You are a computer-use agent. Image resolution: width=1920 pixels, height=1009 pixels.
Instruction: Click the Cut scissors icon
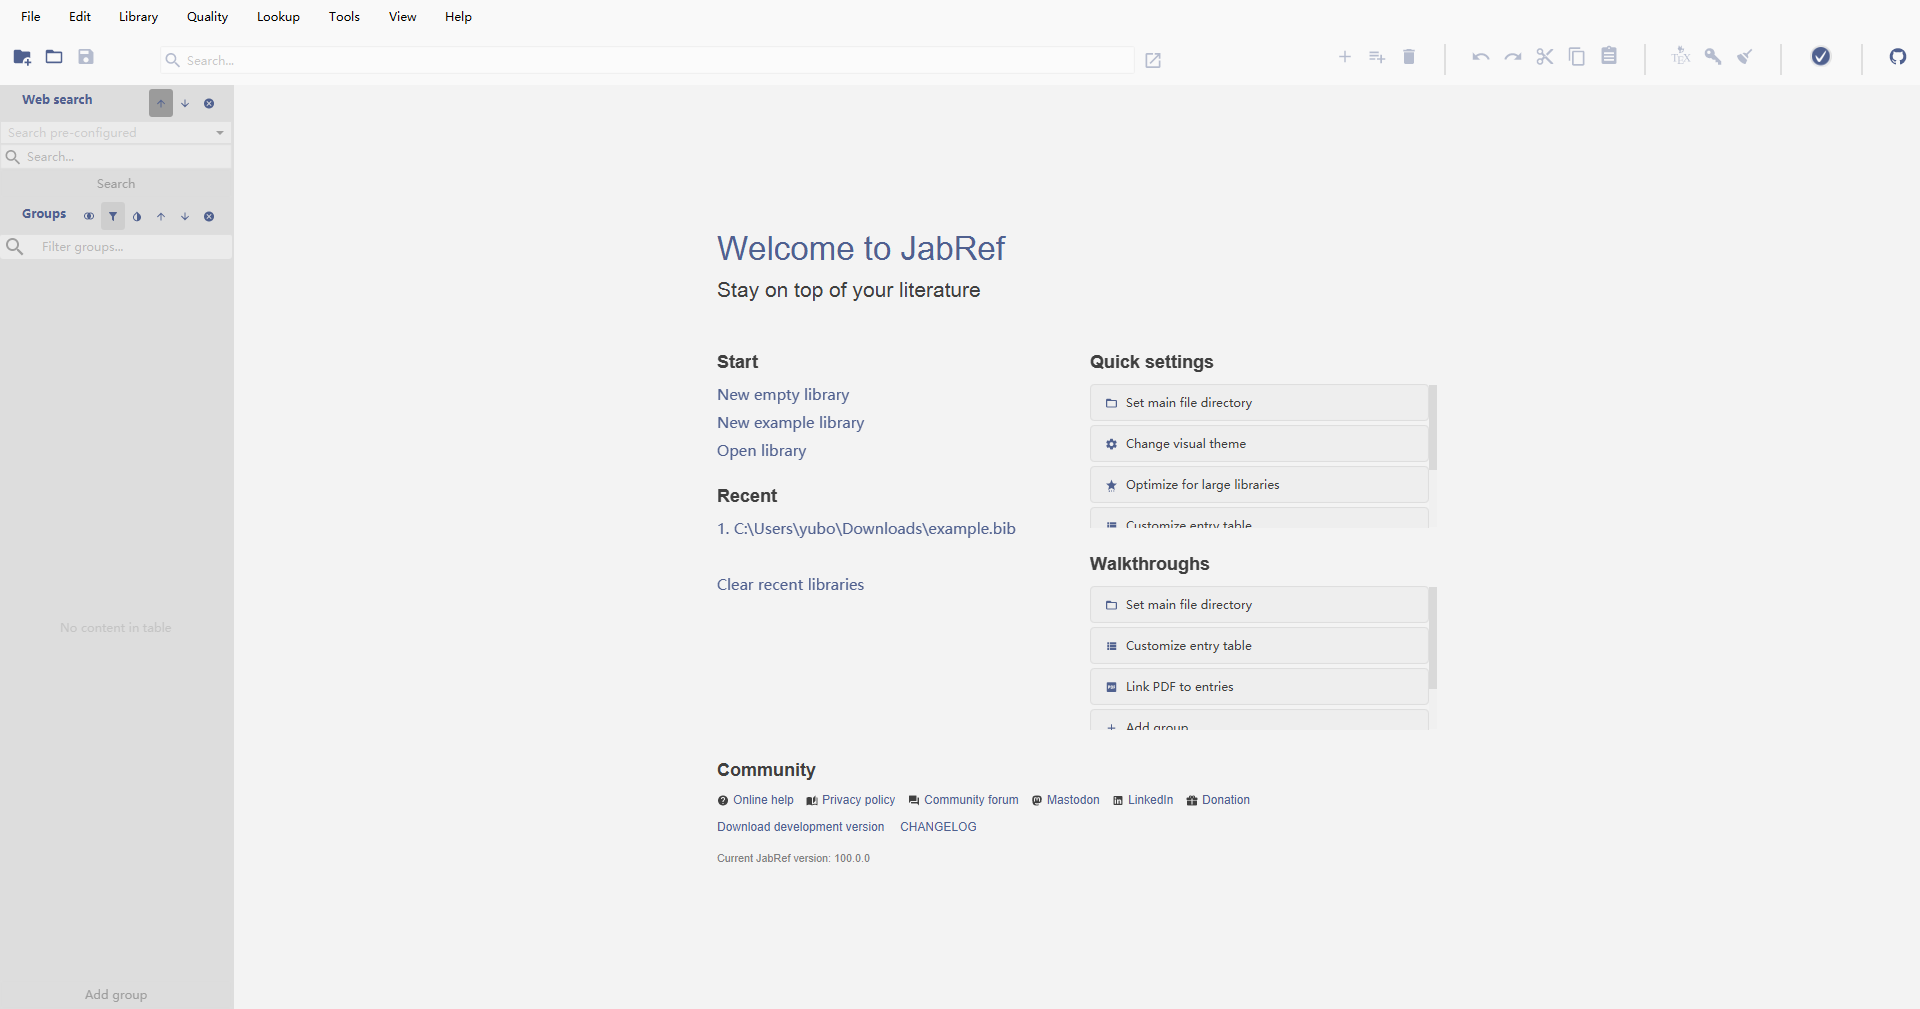tap(1545, 57)
